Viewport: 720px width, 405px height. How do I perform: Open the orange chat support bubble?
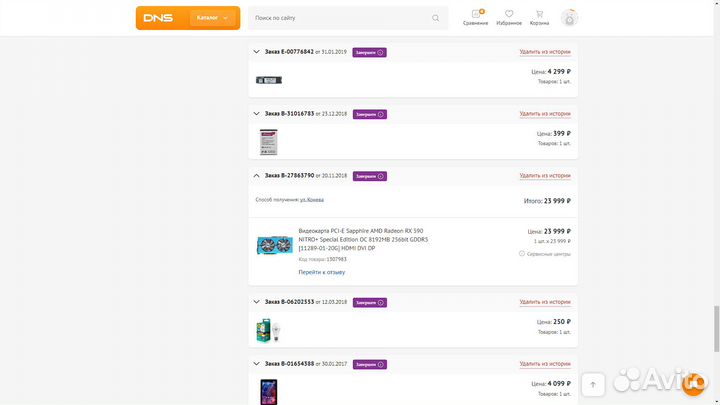[694, 384]
